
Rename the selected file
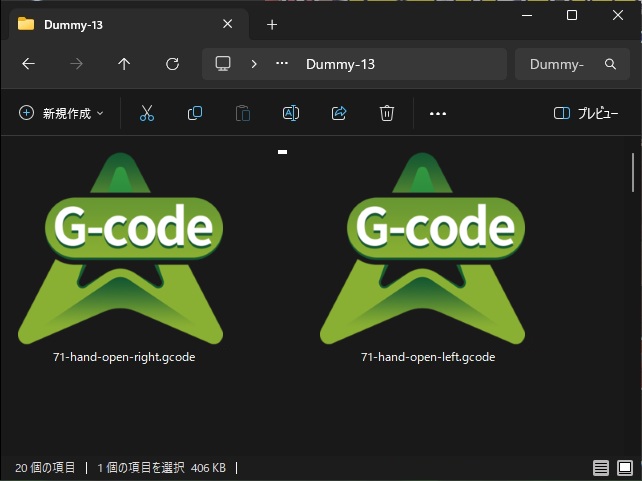[x=291, y=113]
